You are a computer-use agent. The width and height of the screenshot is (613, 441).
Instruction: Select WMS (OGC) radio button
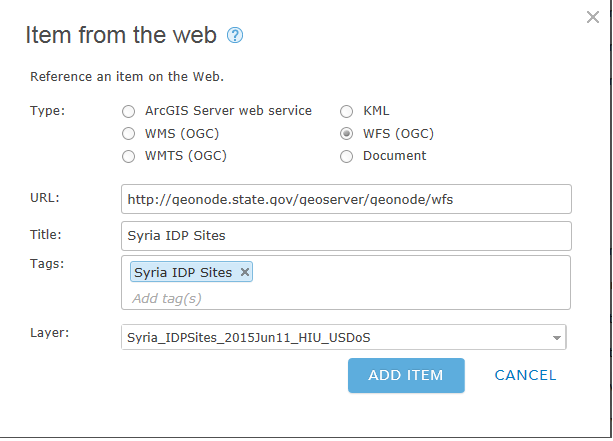[x=128, y=134]
